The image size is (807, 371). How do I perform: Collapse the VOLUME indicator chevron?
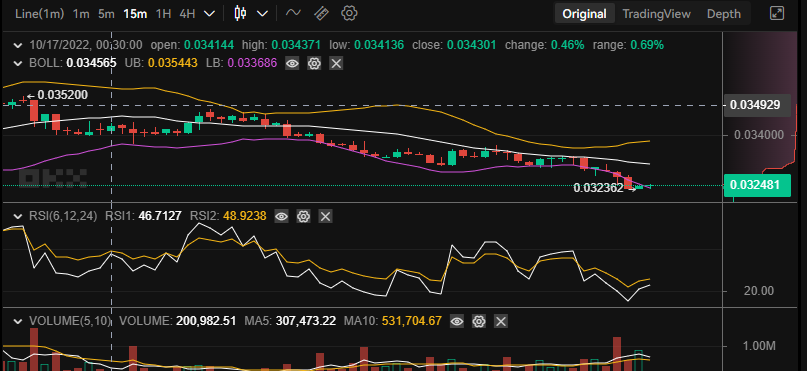coord(18,322)
